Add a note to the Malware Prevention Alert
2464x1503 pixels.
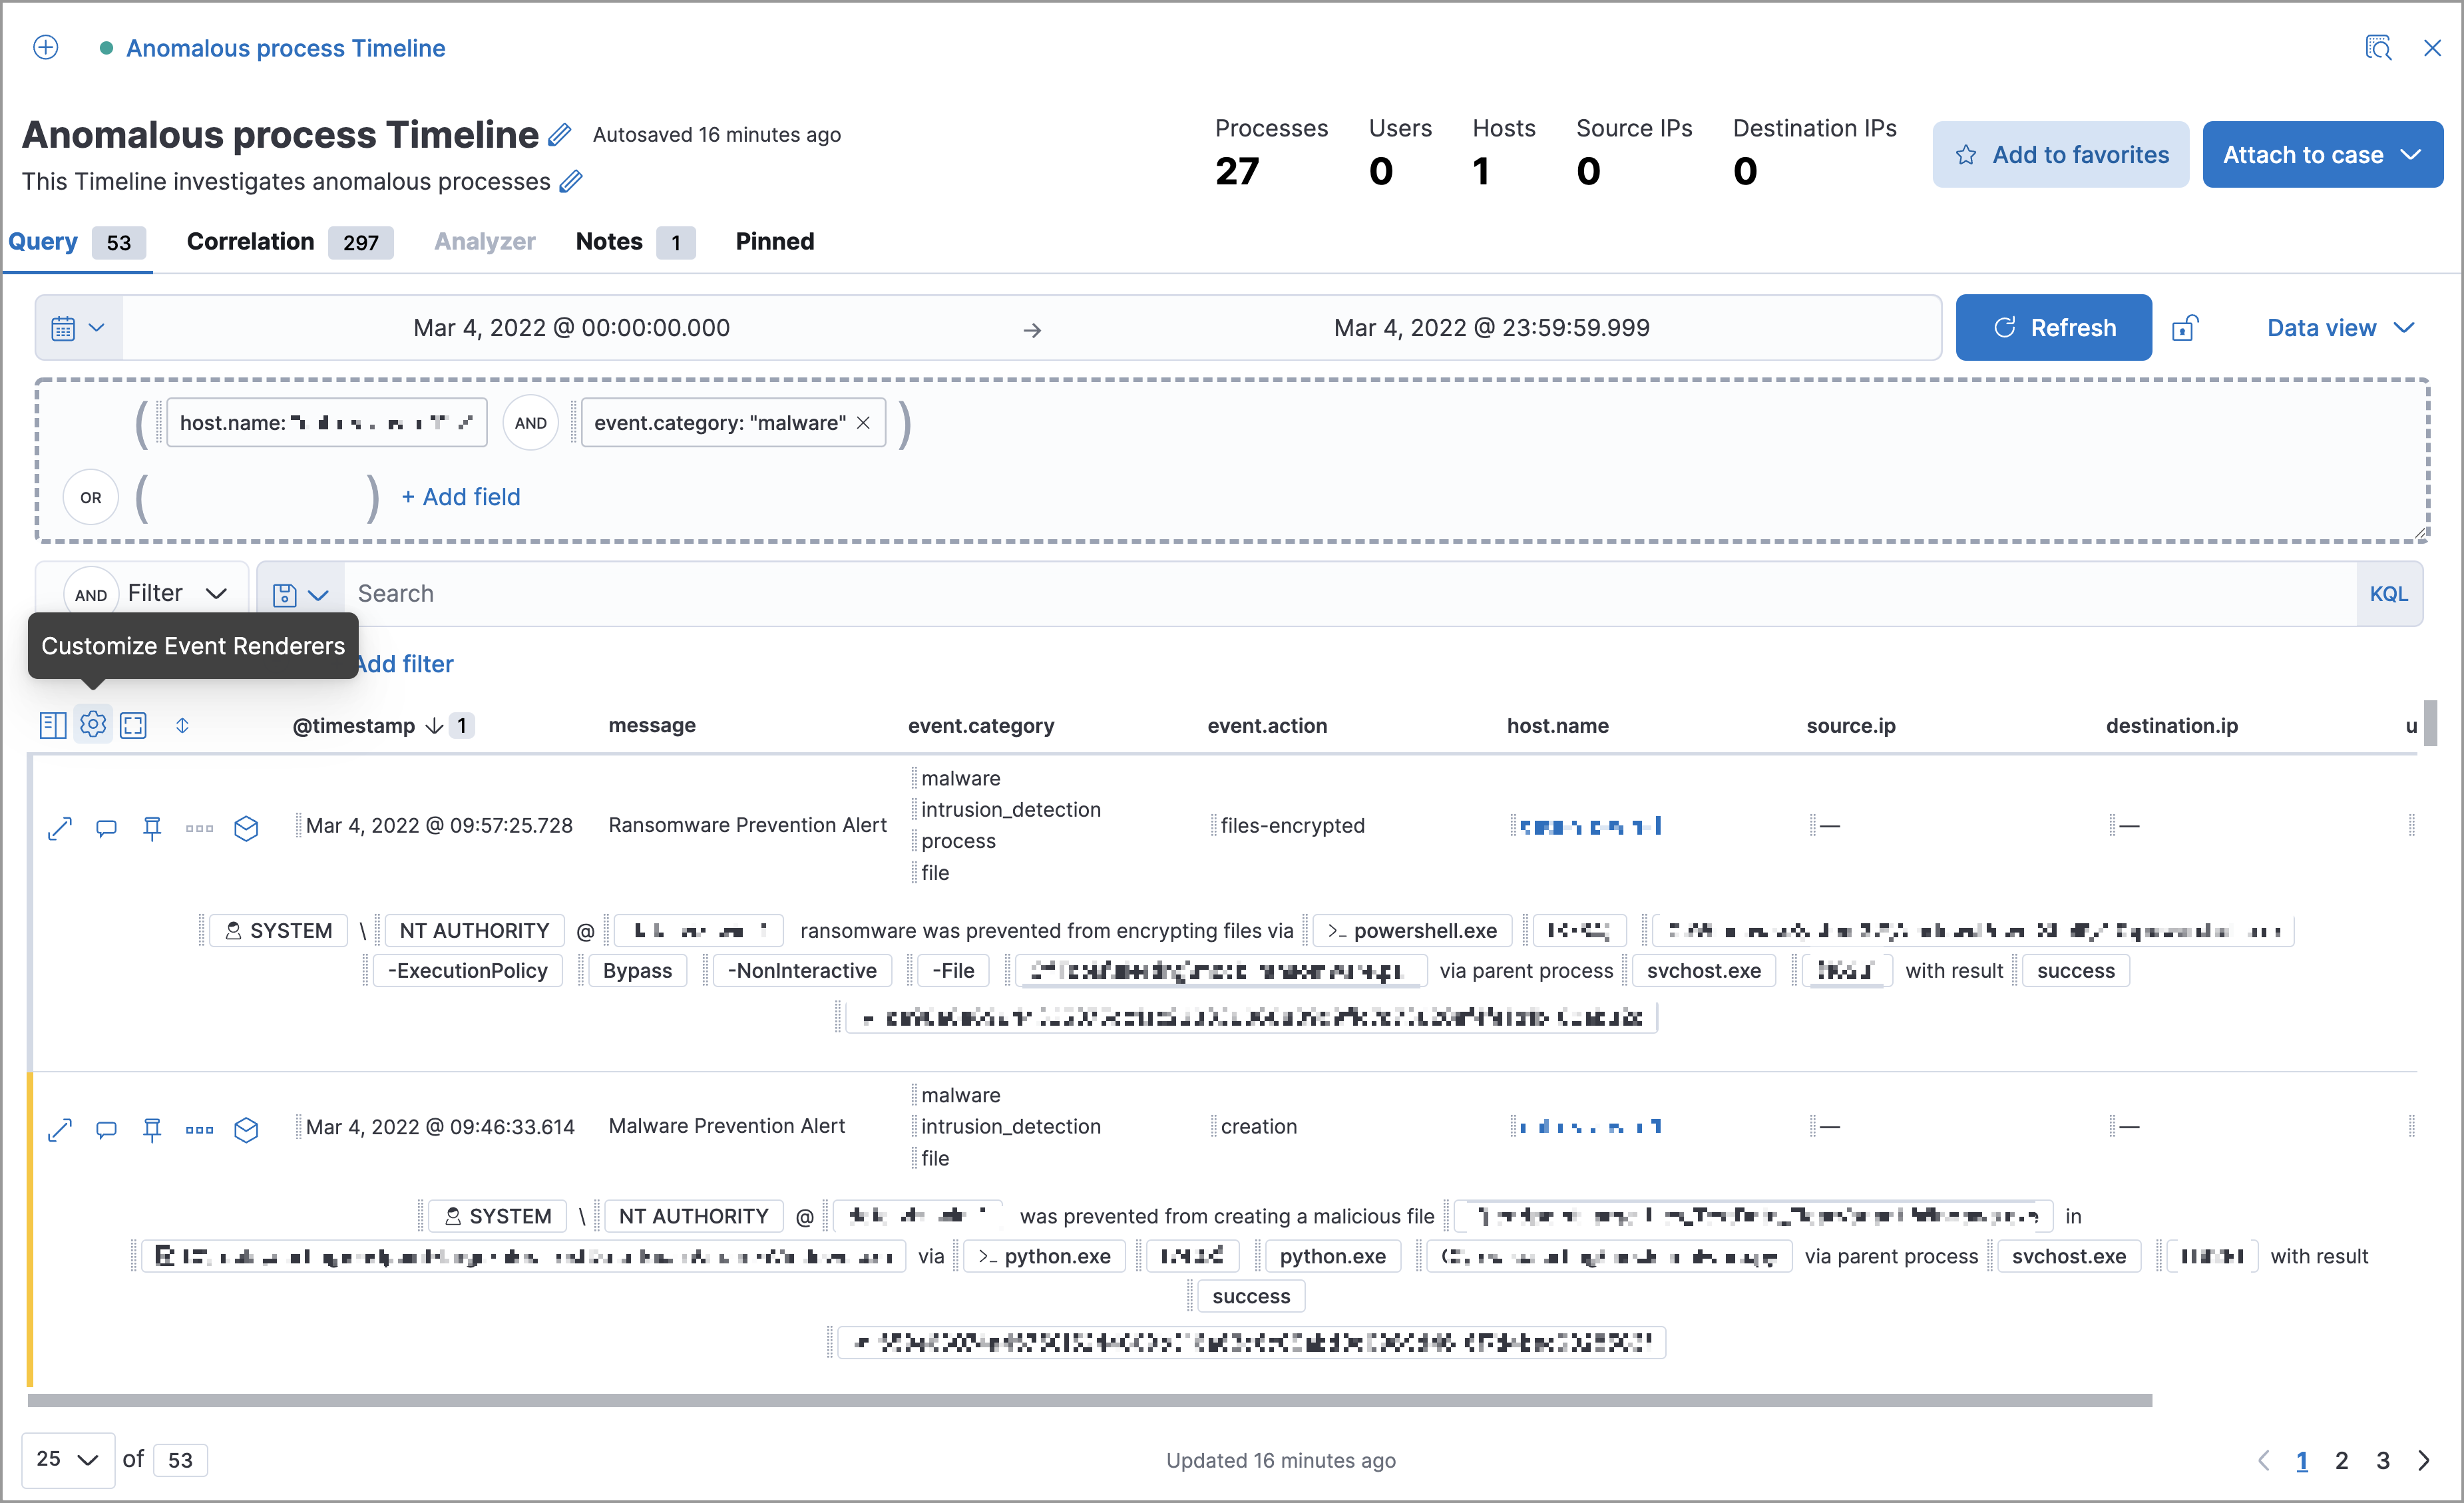106,1130
